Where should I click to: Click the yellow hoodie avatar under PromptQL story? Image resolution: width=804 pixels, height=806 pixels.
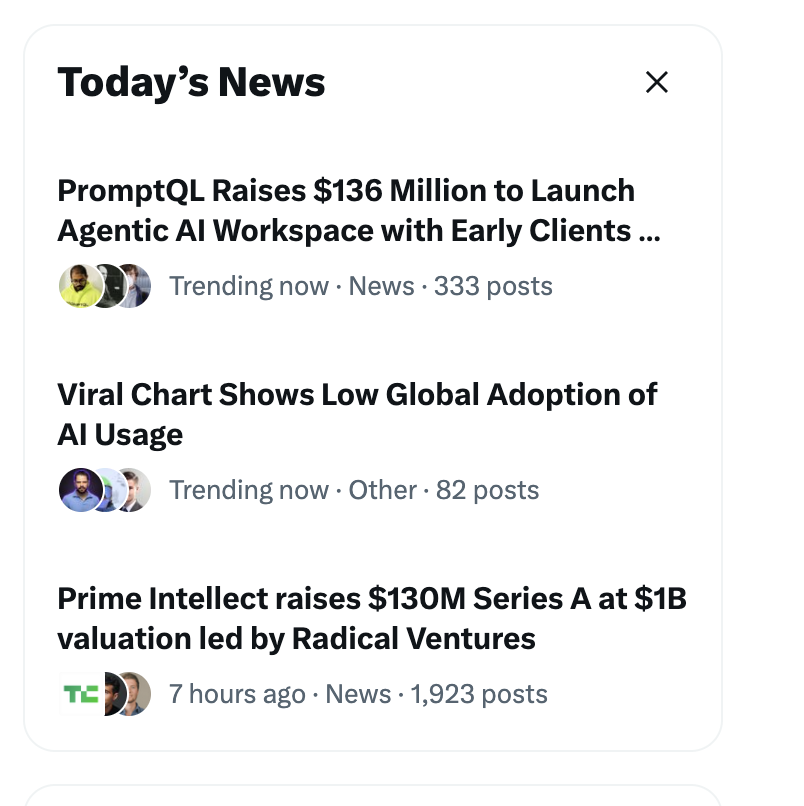coord(81,286)
